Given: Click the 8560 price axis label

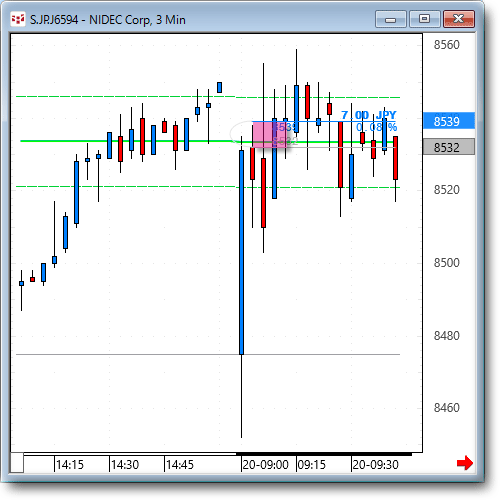Looking at the screenshot, I should 446,45.
